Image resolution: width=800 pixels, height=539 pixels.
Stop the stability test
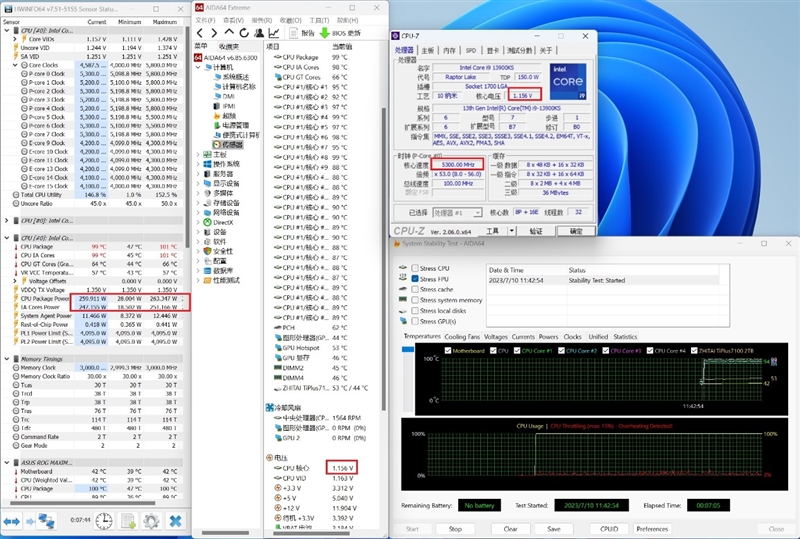click(x=455, y=529)
